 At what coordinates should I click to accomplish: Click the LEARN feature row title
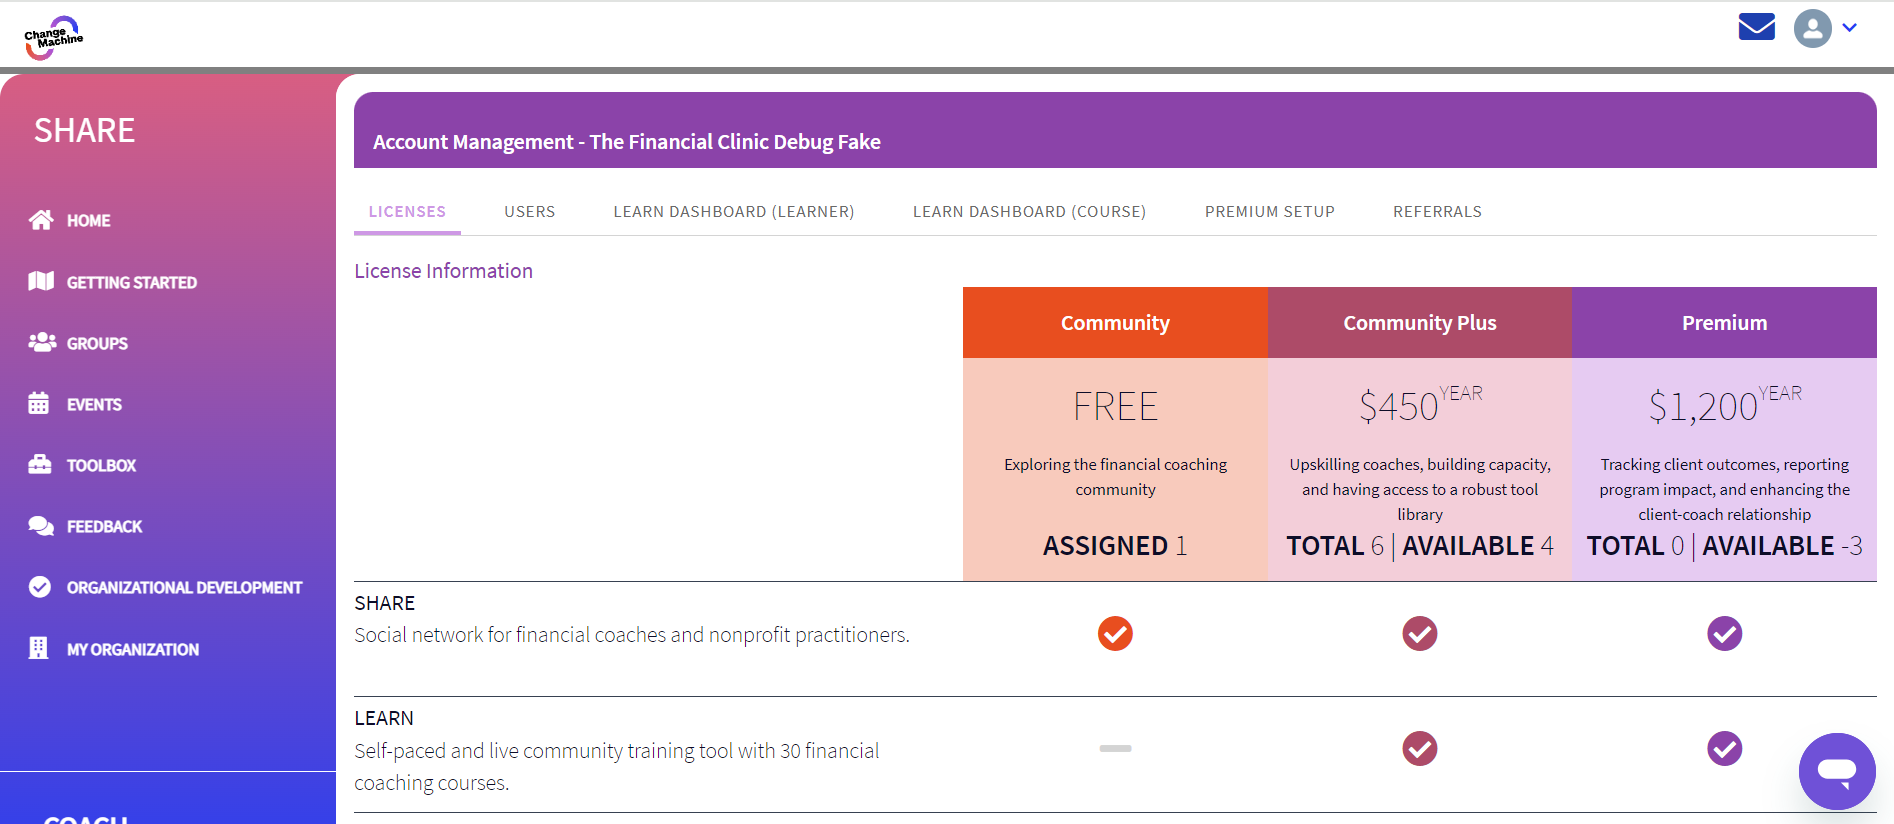pos(384,718)
